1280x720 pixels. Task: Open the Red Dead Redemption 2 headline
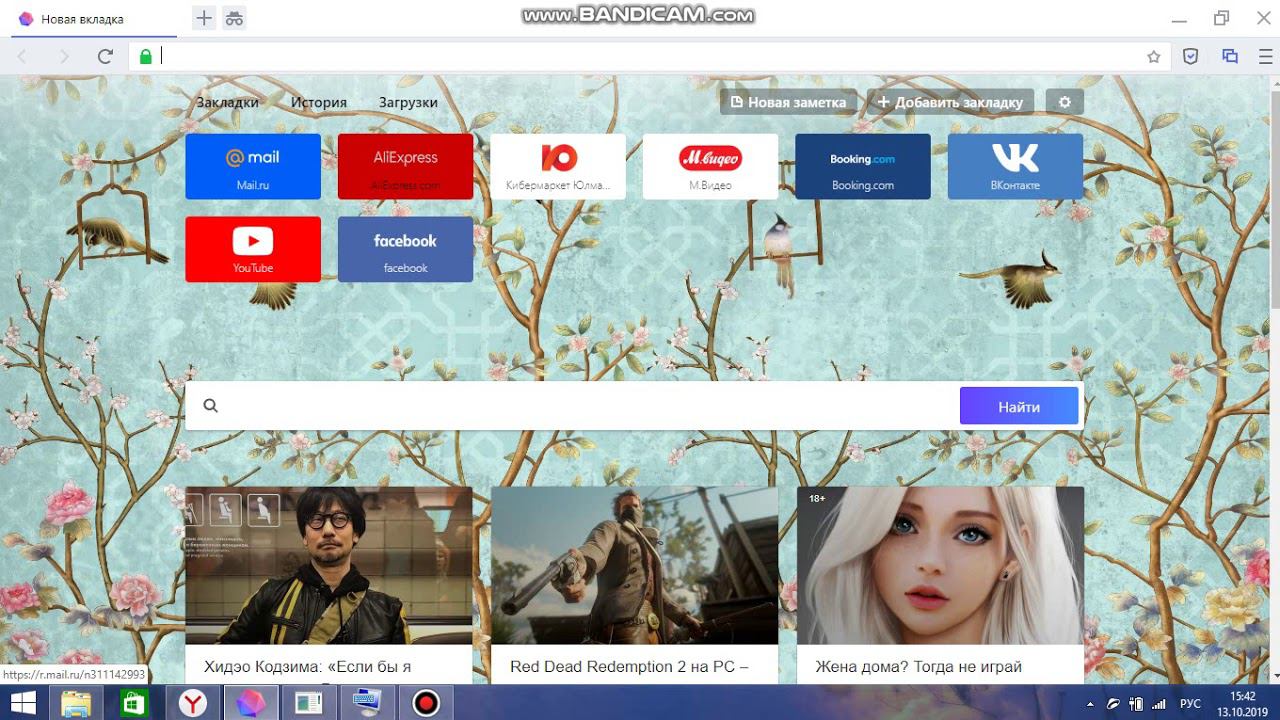pos(629,667)
